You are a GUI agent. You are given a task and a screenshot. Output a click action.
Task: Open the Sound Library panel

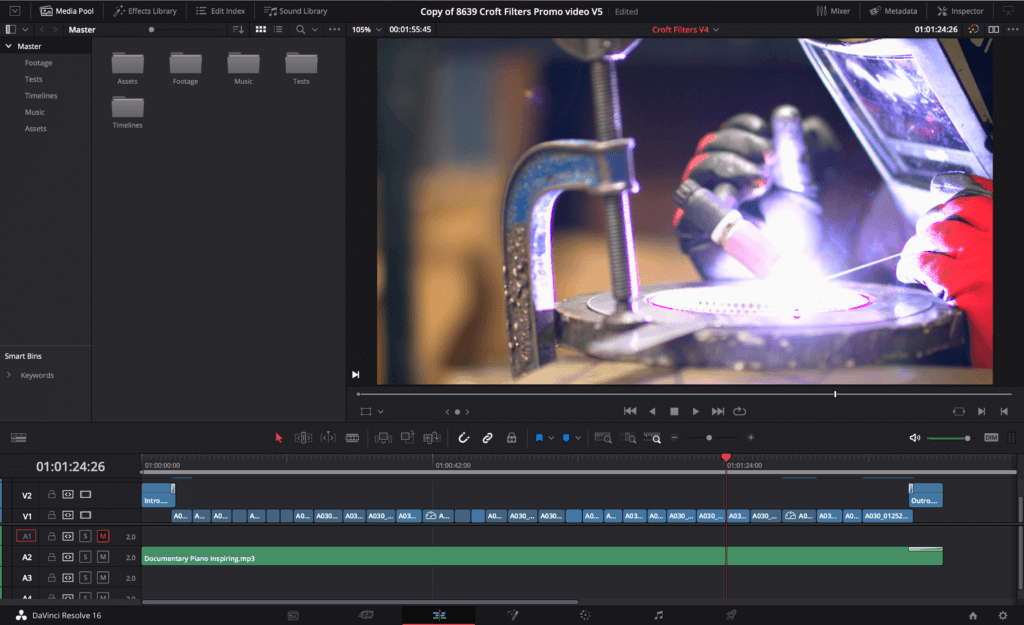(x=295, y=11)
